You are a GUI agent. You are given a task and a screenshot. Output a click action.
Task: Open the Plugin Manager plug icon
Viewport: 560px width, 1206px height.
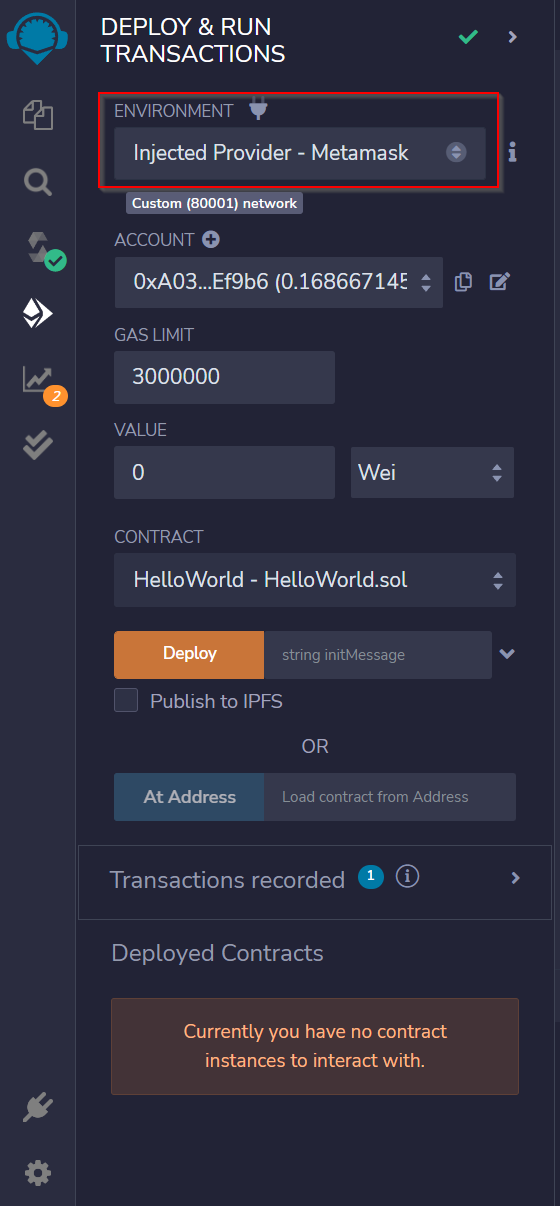[x=38, y=1108]
